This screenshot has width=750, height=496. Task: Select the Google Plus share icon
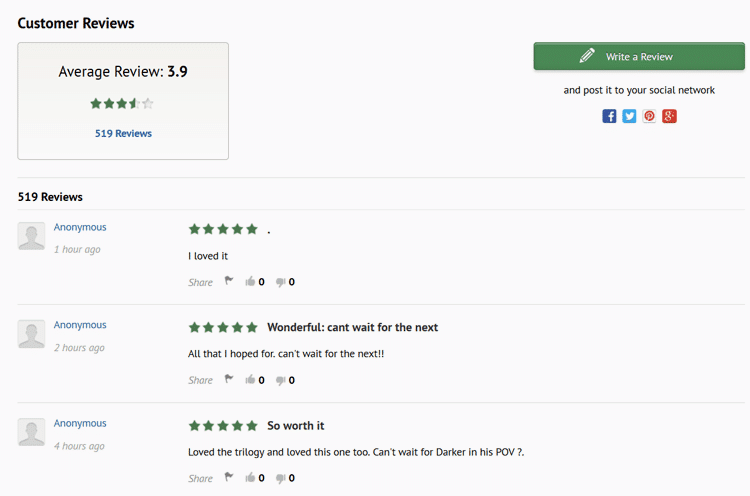tap(669, 116)
